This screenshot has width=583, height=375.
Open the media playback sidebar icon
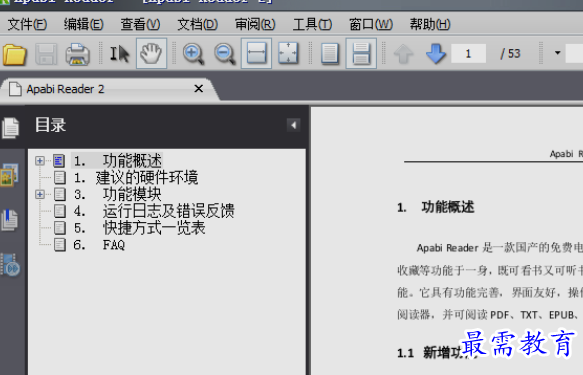[x=10, y=265]
